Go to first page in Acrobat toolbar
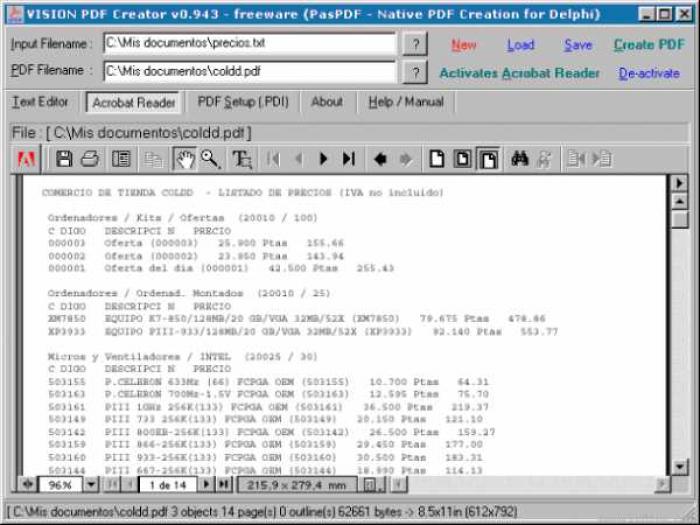This screenshot has width=700, height=525. (273, 159)
